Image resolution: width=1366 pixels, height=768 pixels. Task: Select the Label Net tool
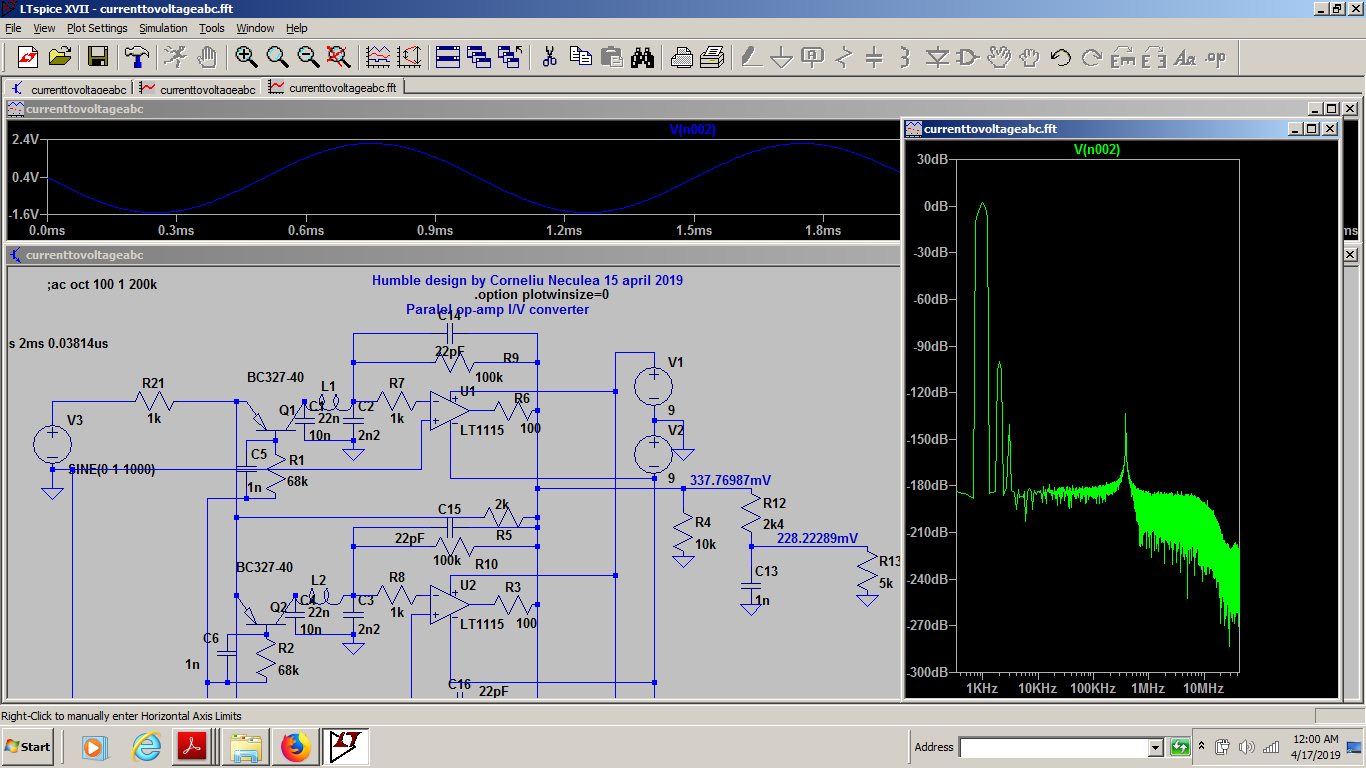point(812,57)
